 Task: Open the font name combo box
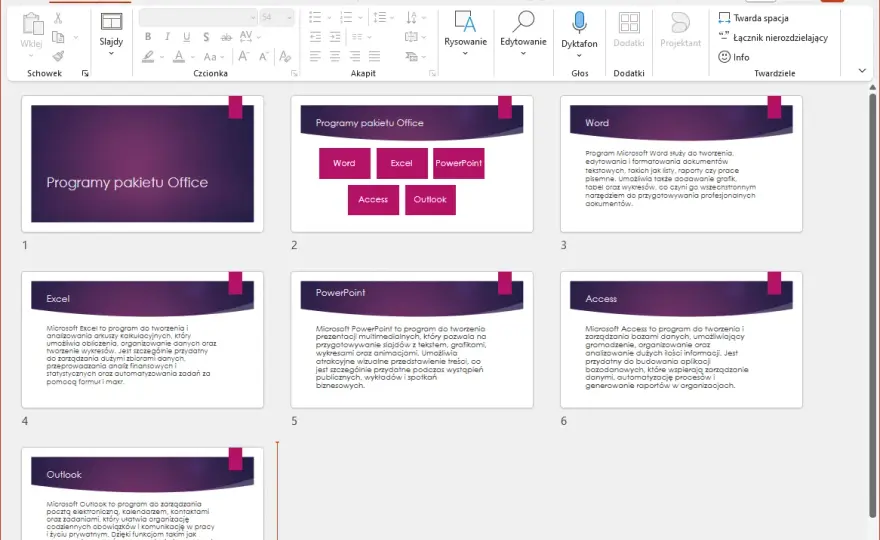click(198, 17)
